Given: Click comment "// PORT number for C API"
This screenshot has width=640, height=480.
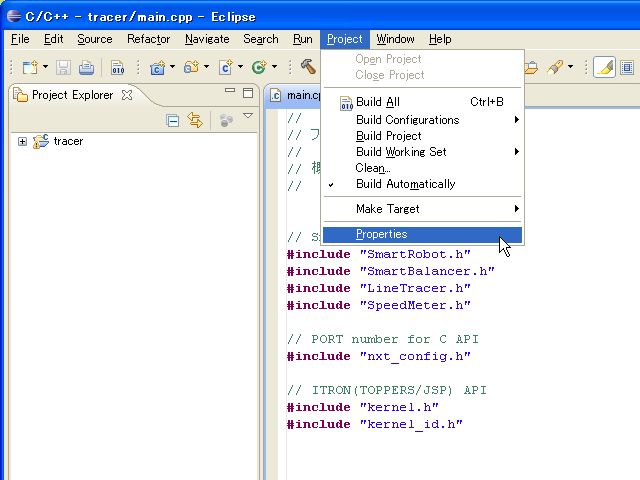Looking at the screenshot, I should [383, 339].
